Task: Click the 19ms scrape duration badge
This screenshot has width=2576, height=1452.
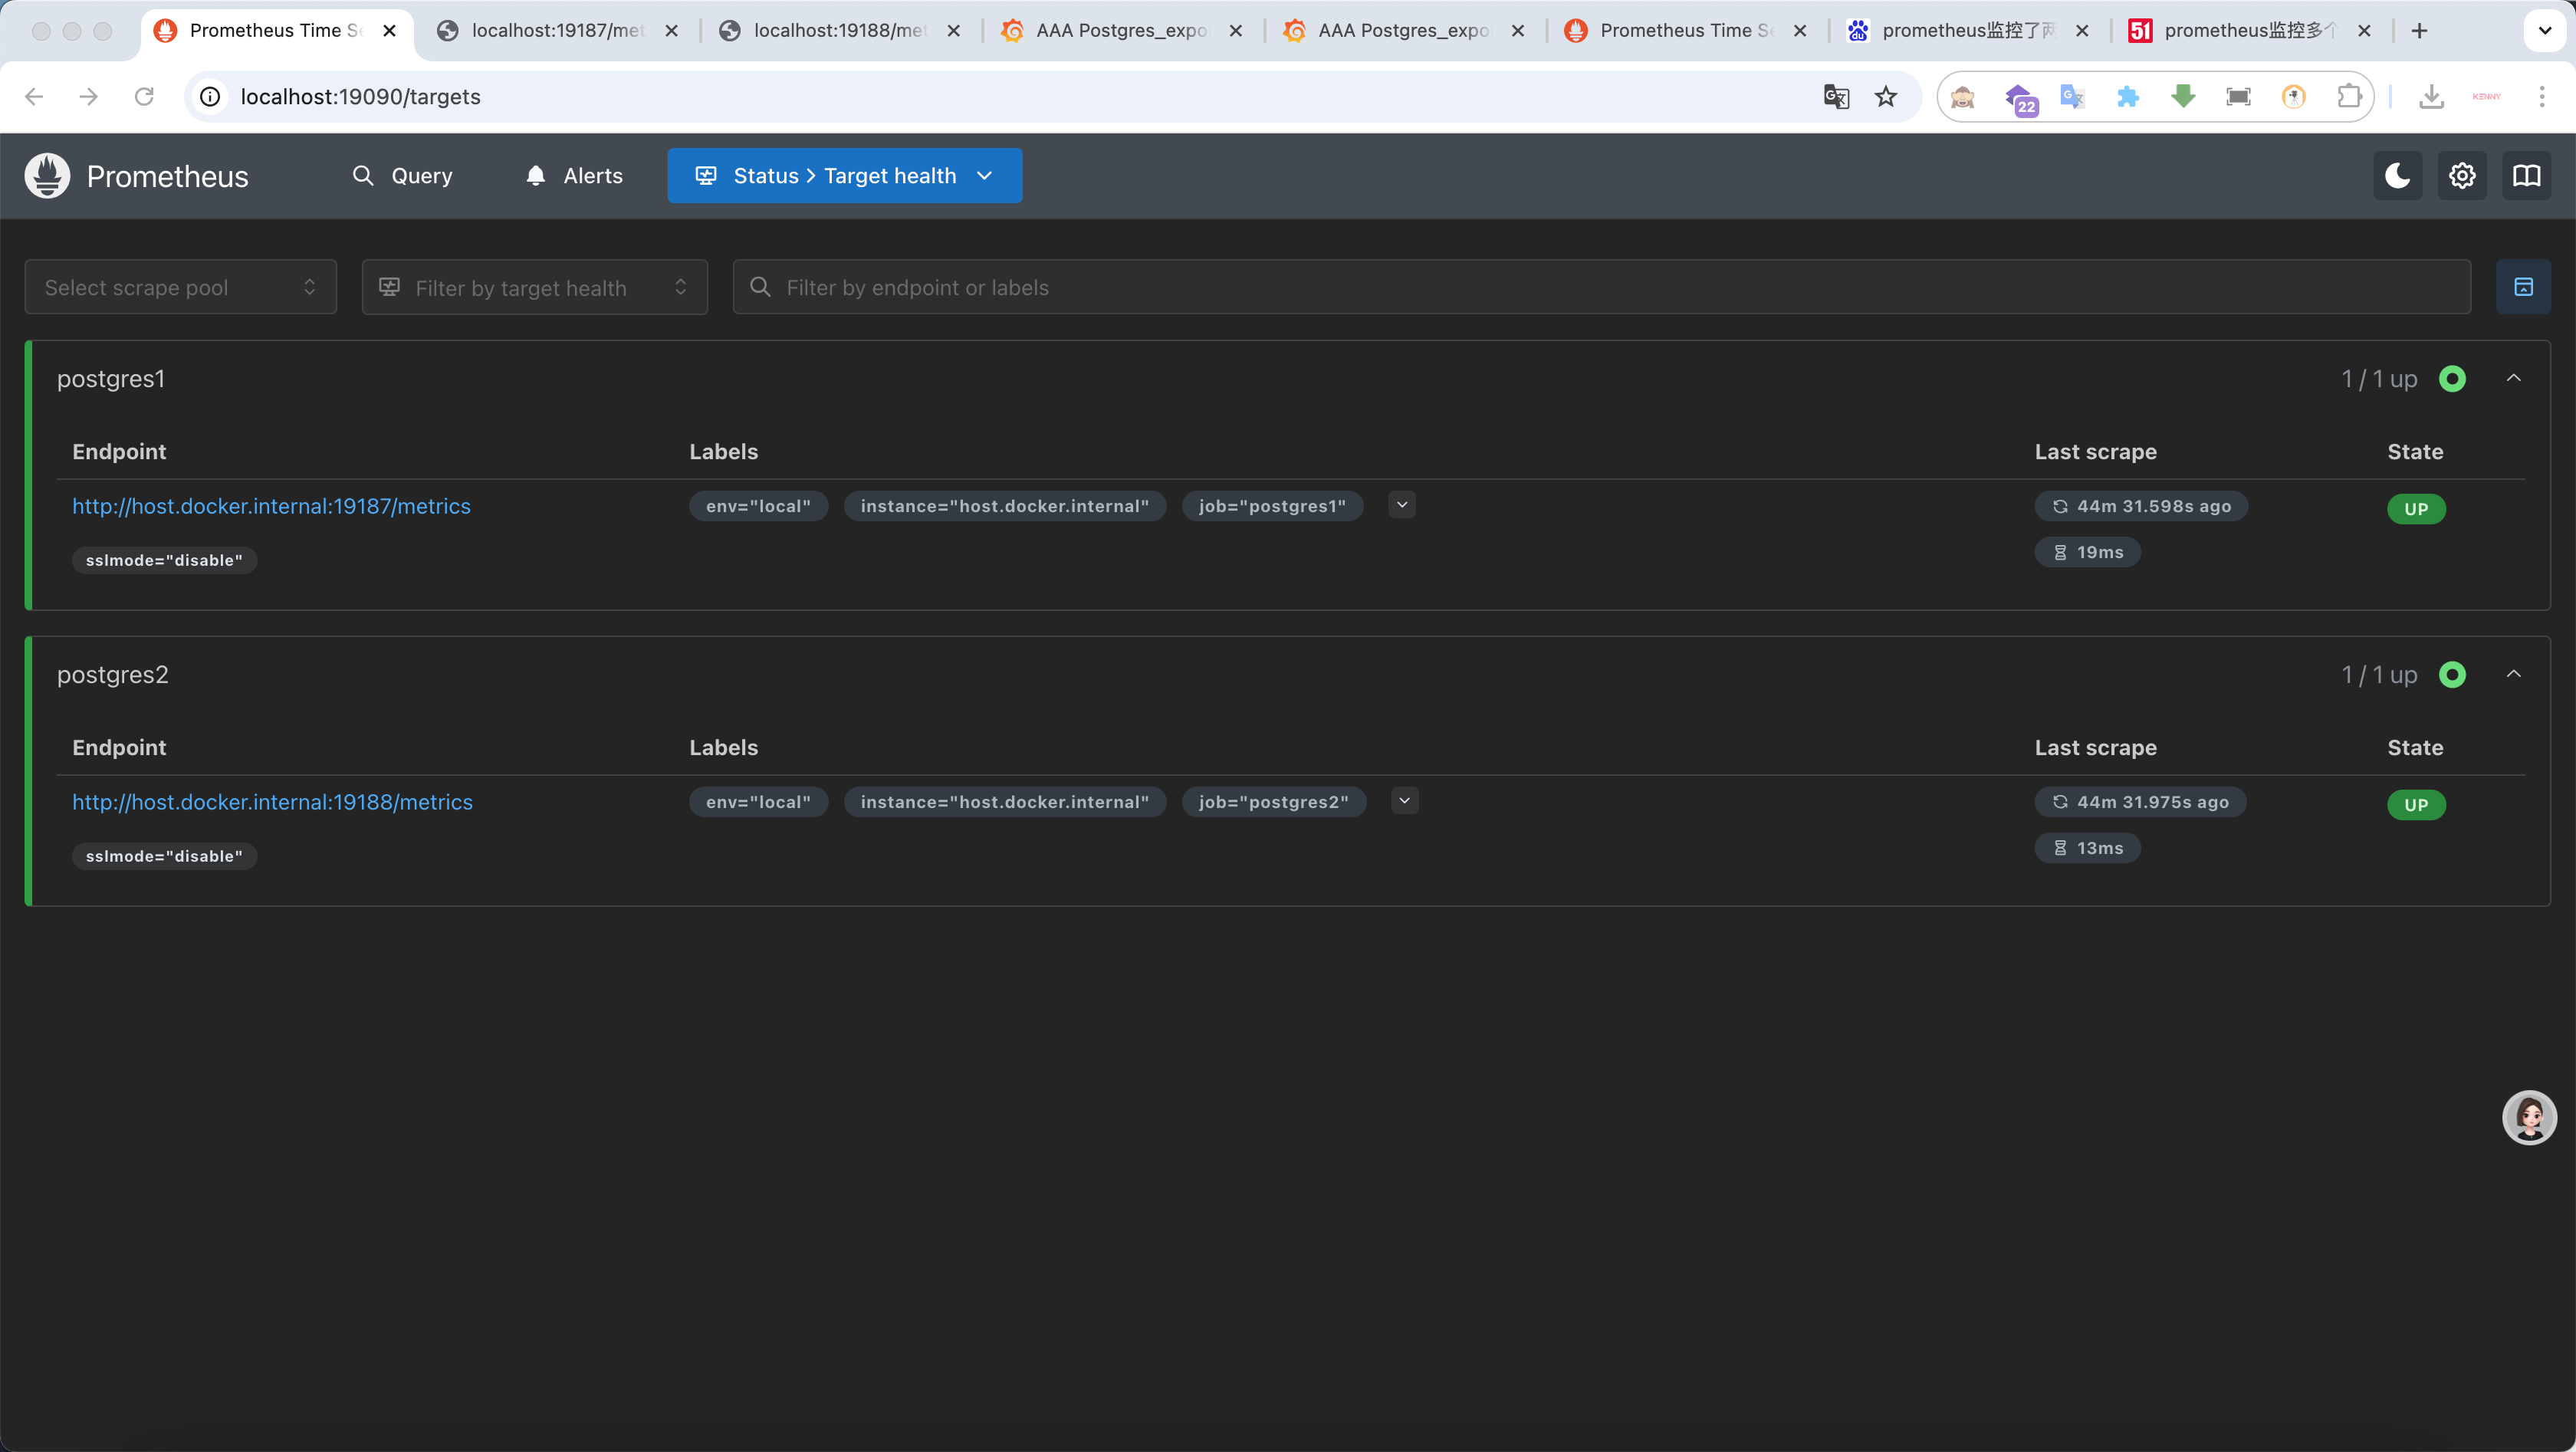Action: point(2088,552)
